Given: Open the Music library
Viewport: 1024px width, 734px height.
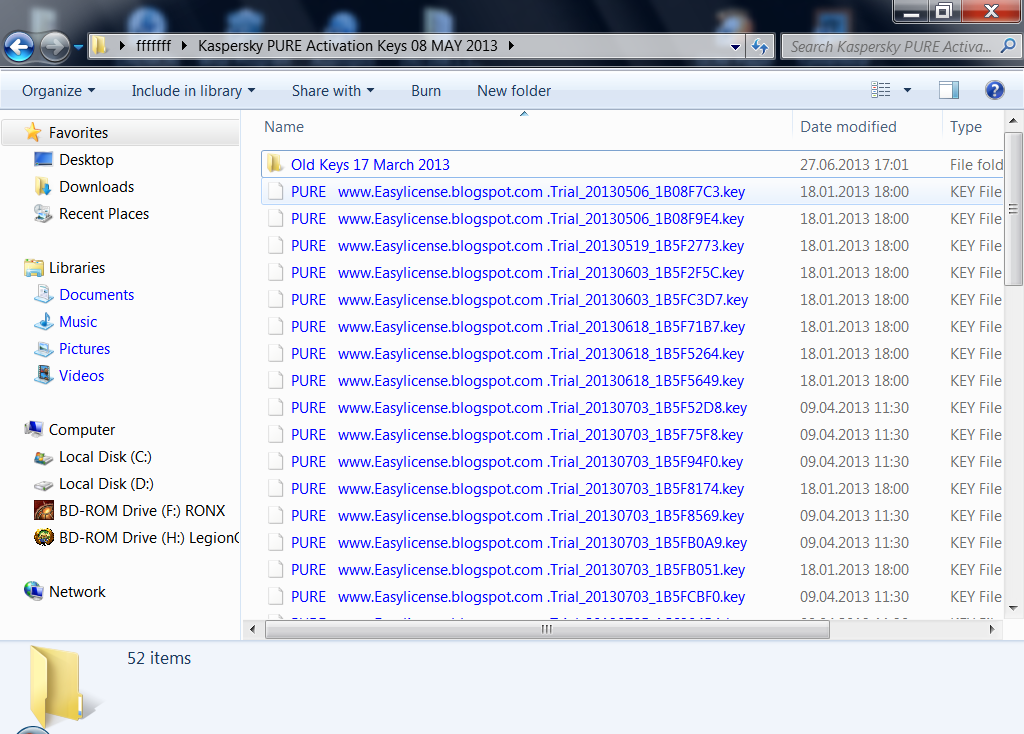Looking at the screenshot, I should [78, 322].
